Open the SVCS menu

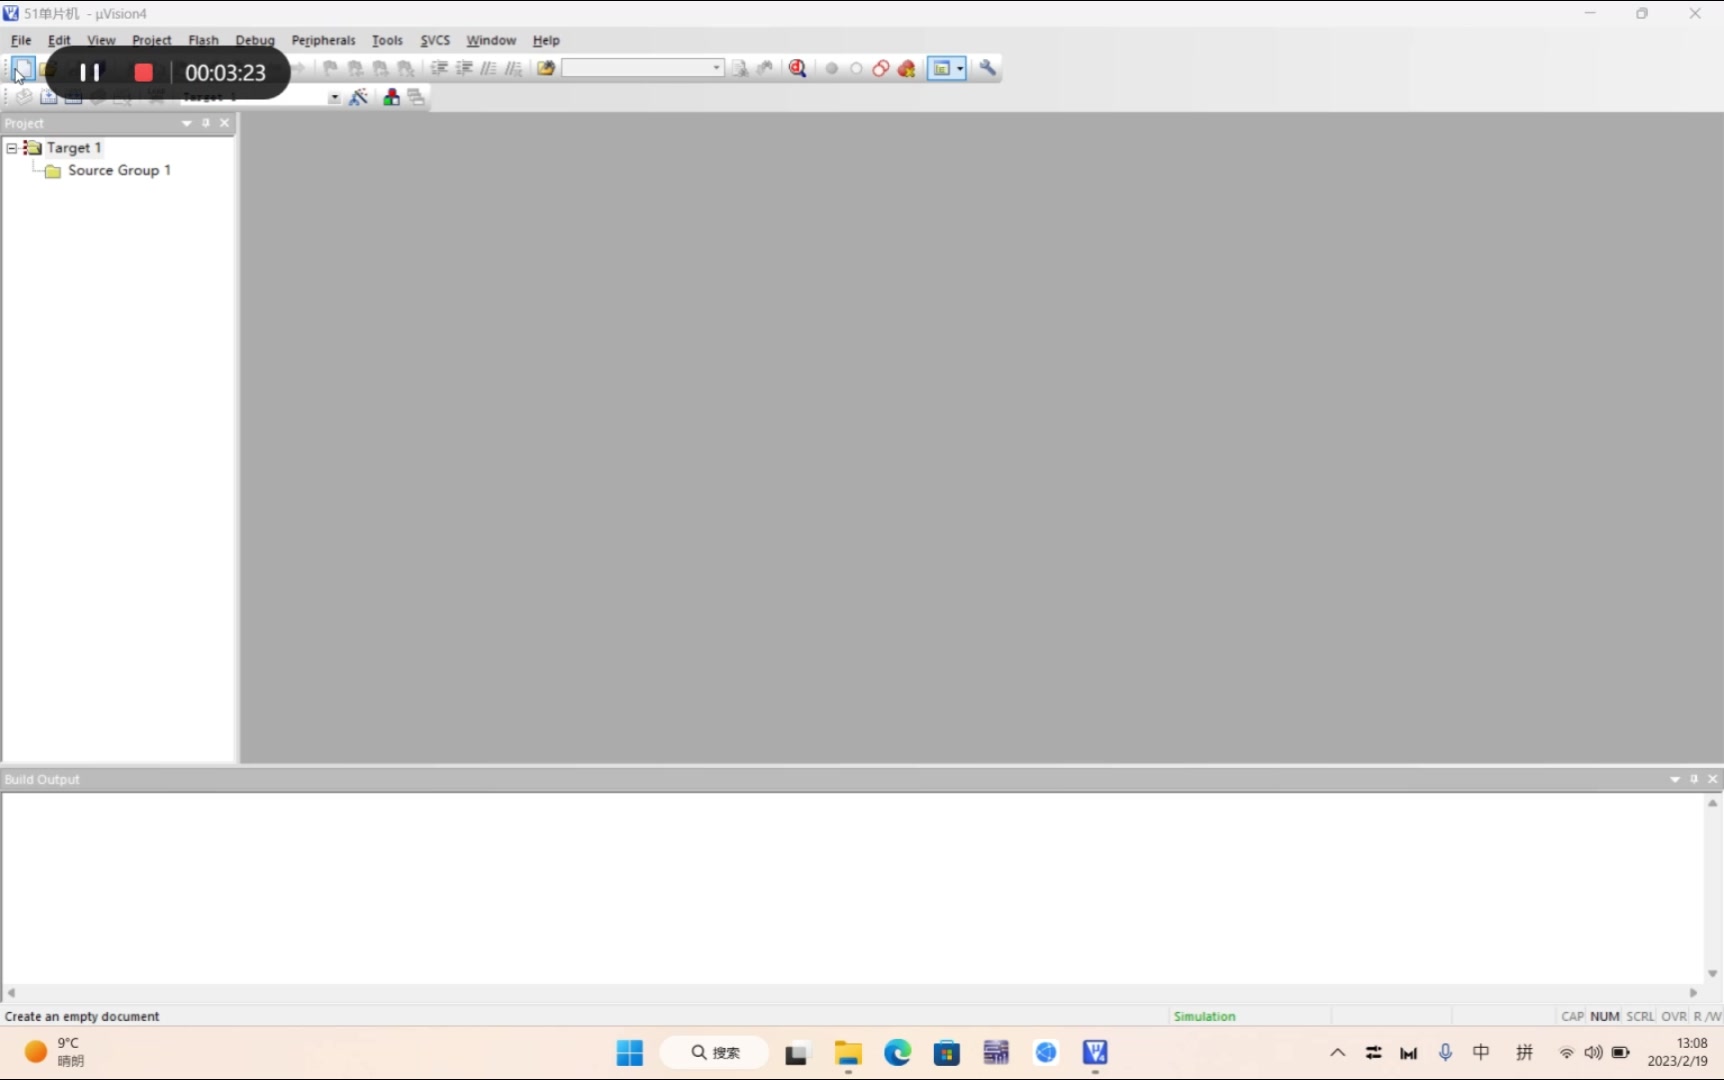tap(435, 40)
